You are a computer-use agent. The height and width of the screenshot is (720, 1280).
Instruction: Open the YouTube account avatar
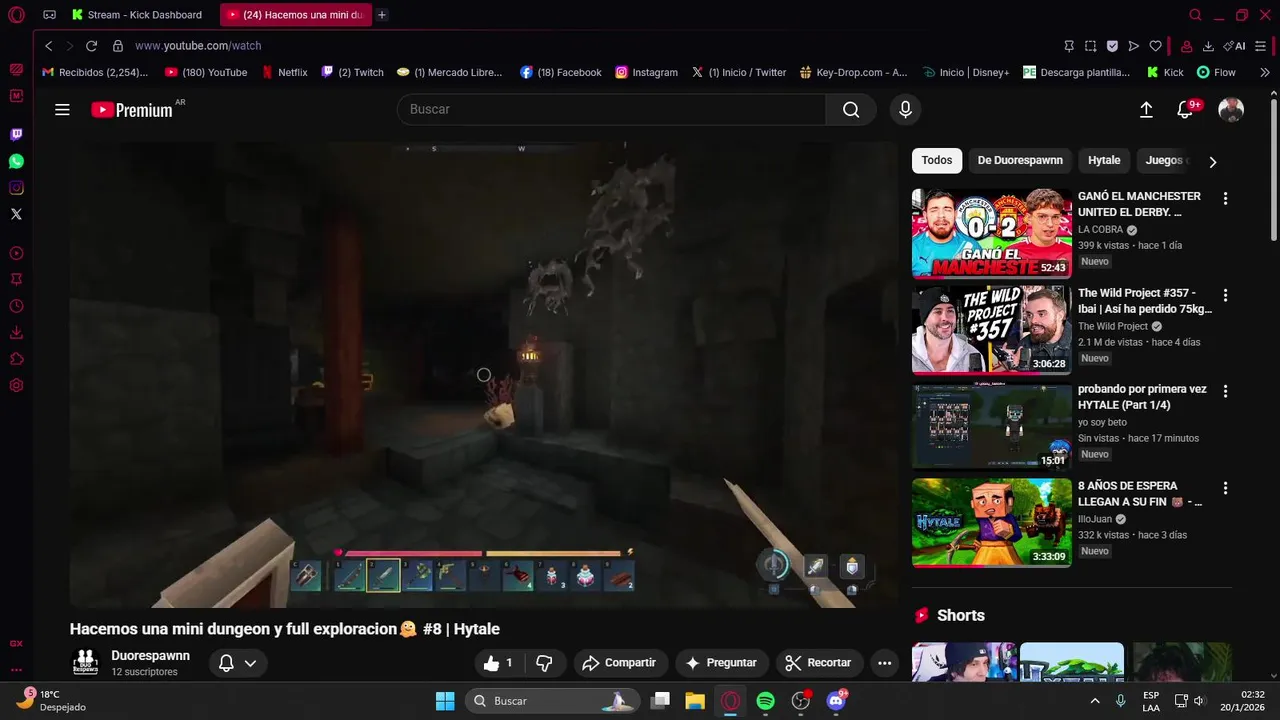[x=1231, y=109]
